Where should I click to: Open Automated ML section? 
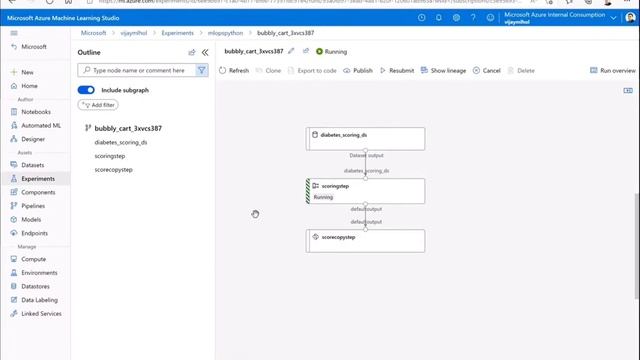tap(36, 126)
